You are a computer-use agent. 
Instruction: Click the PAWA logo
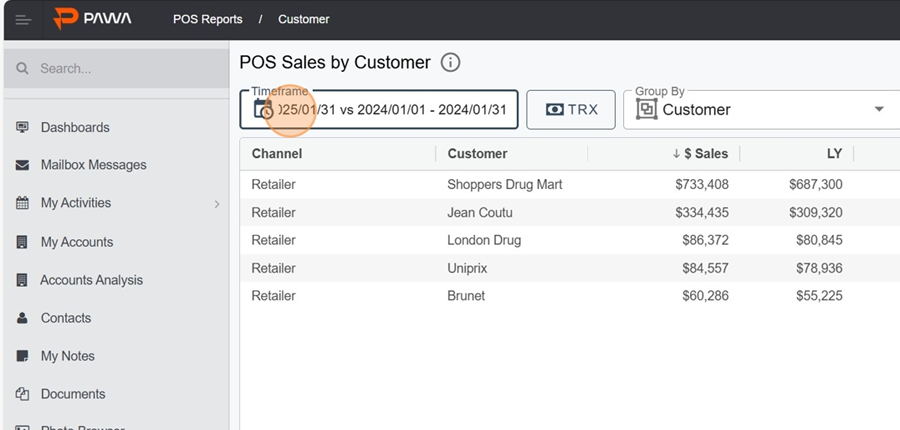pyautogui.click(x=92, y=19)
